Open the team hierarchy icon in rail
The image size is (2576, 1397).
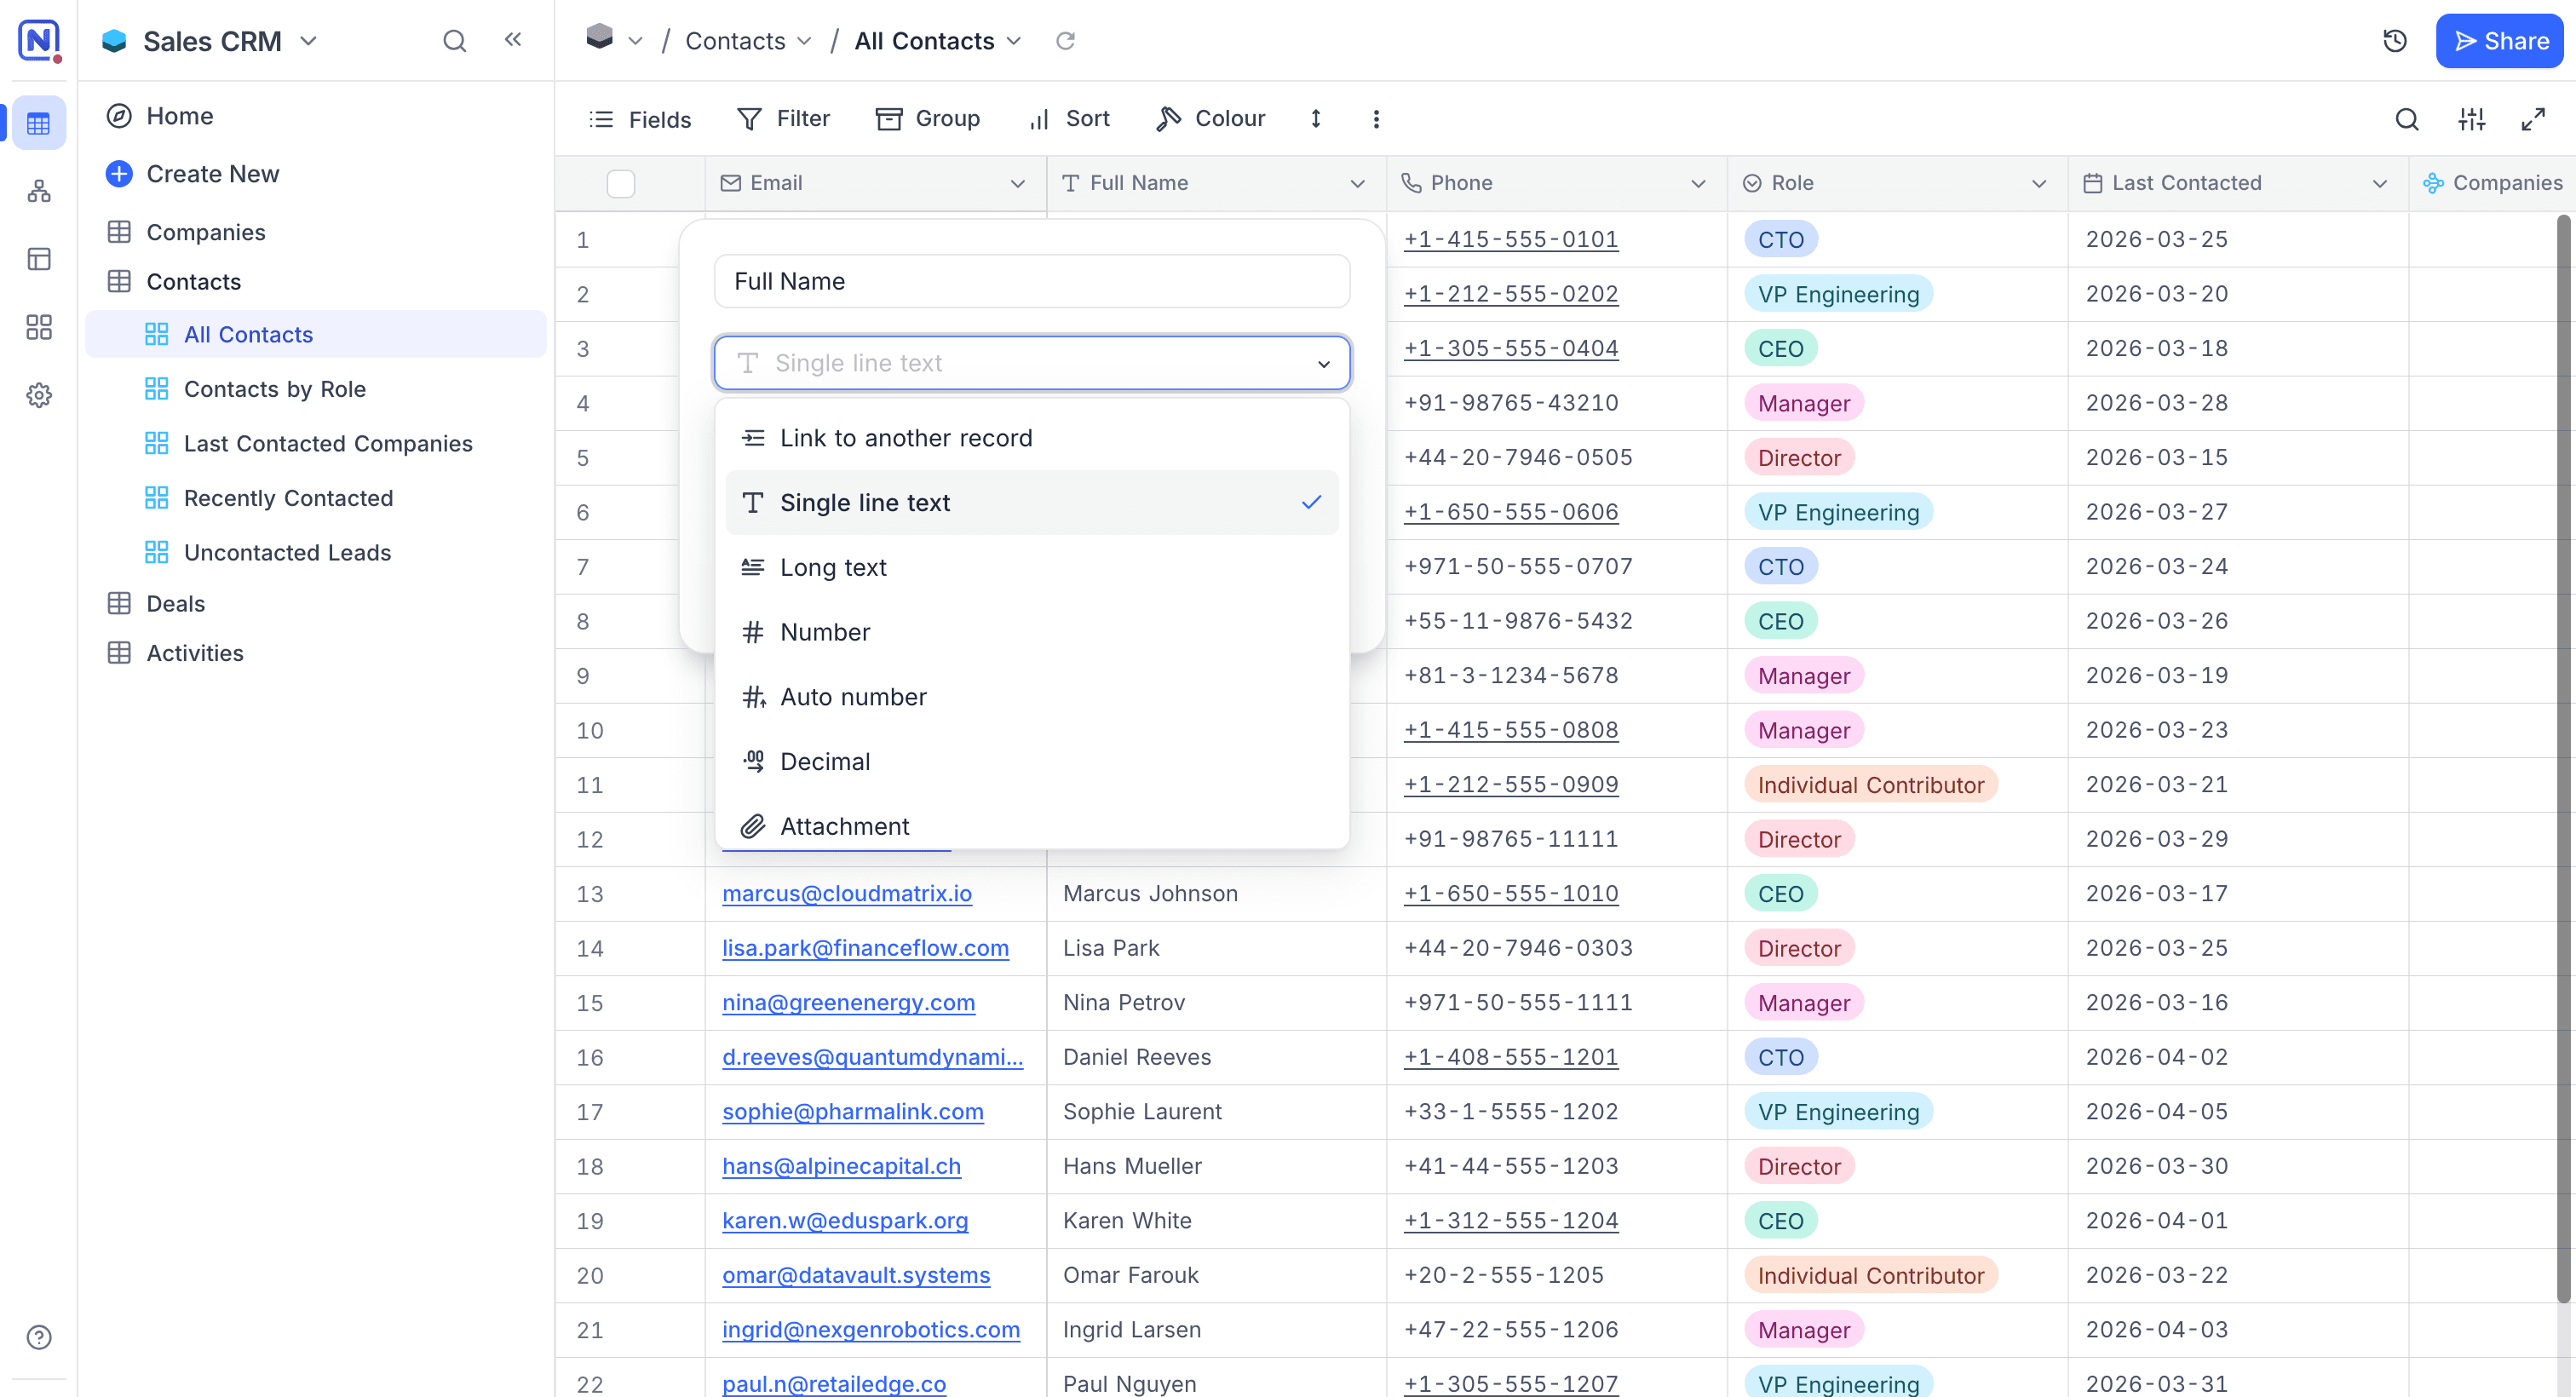coord(39,191)
